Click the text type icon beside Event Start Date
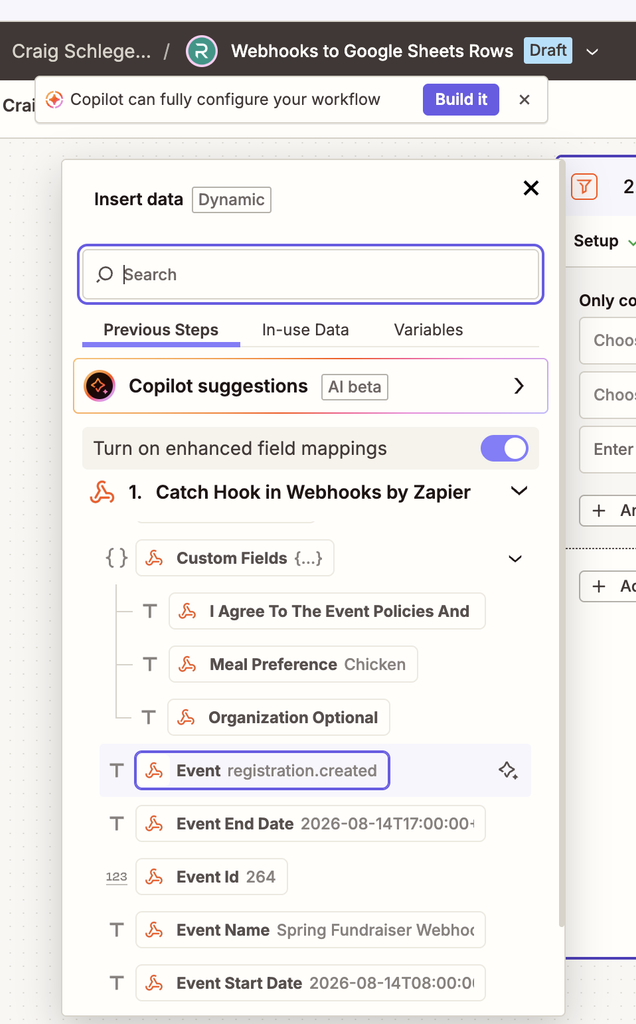Image resolution: width=636 pixels, height=1024 pixels. point(116,983)
